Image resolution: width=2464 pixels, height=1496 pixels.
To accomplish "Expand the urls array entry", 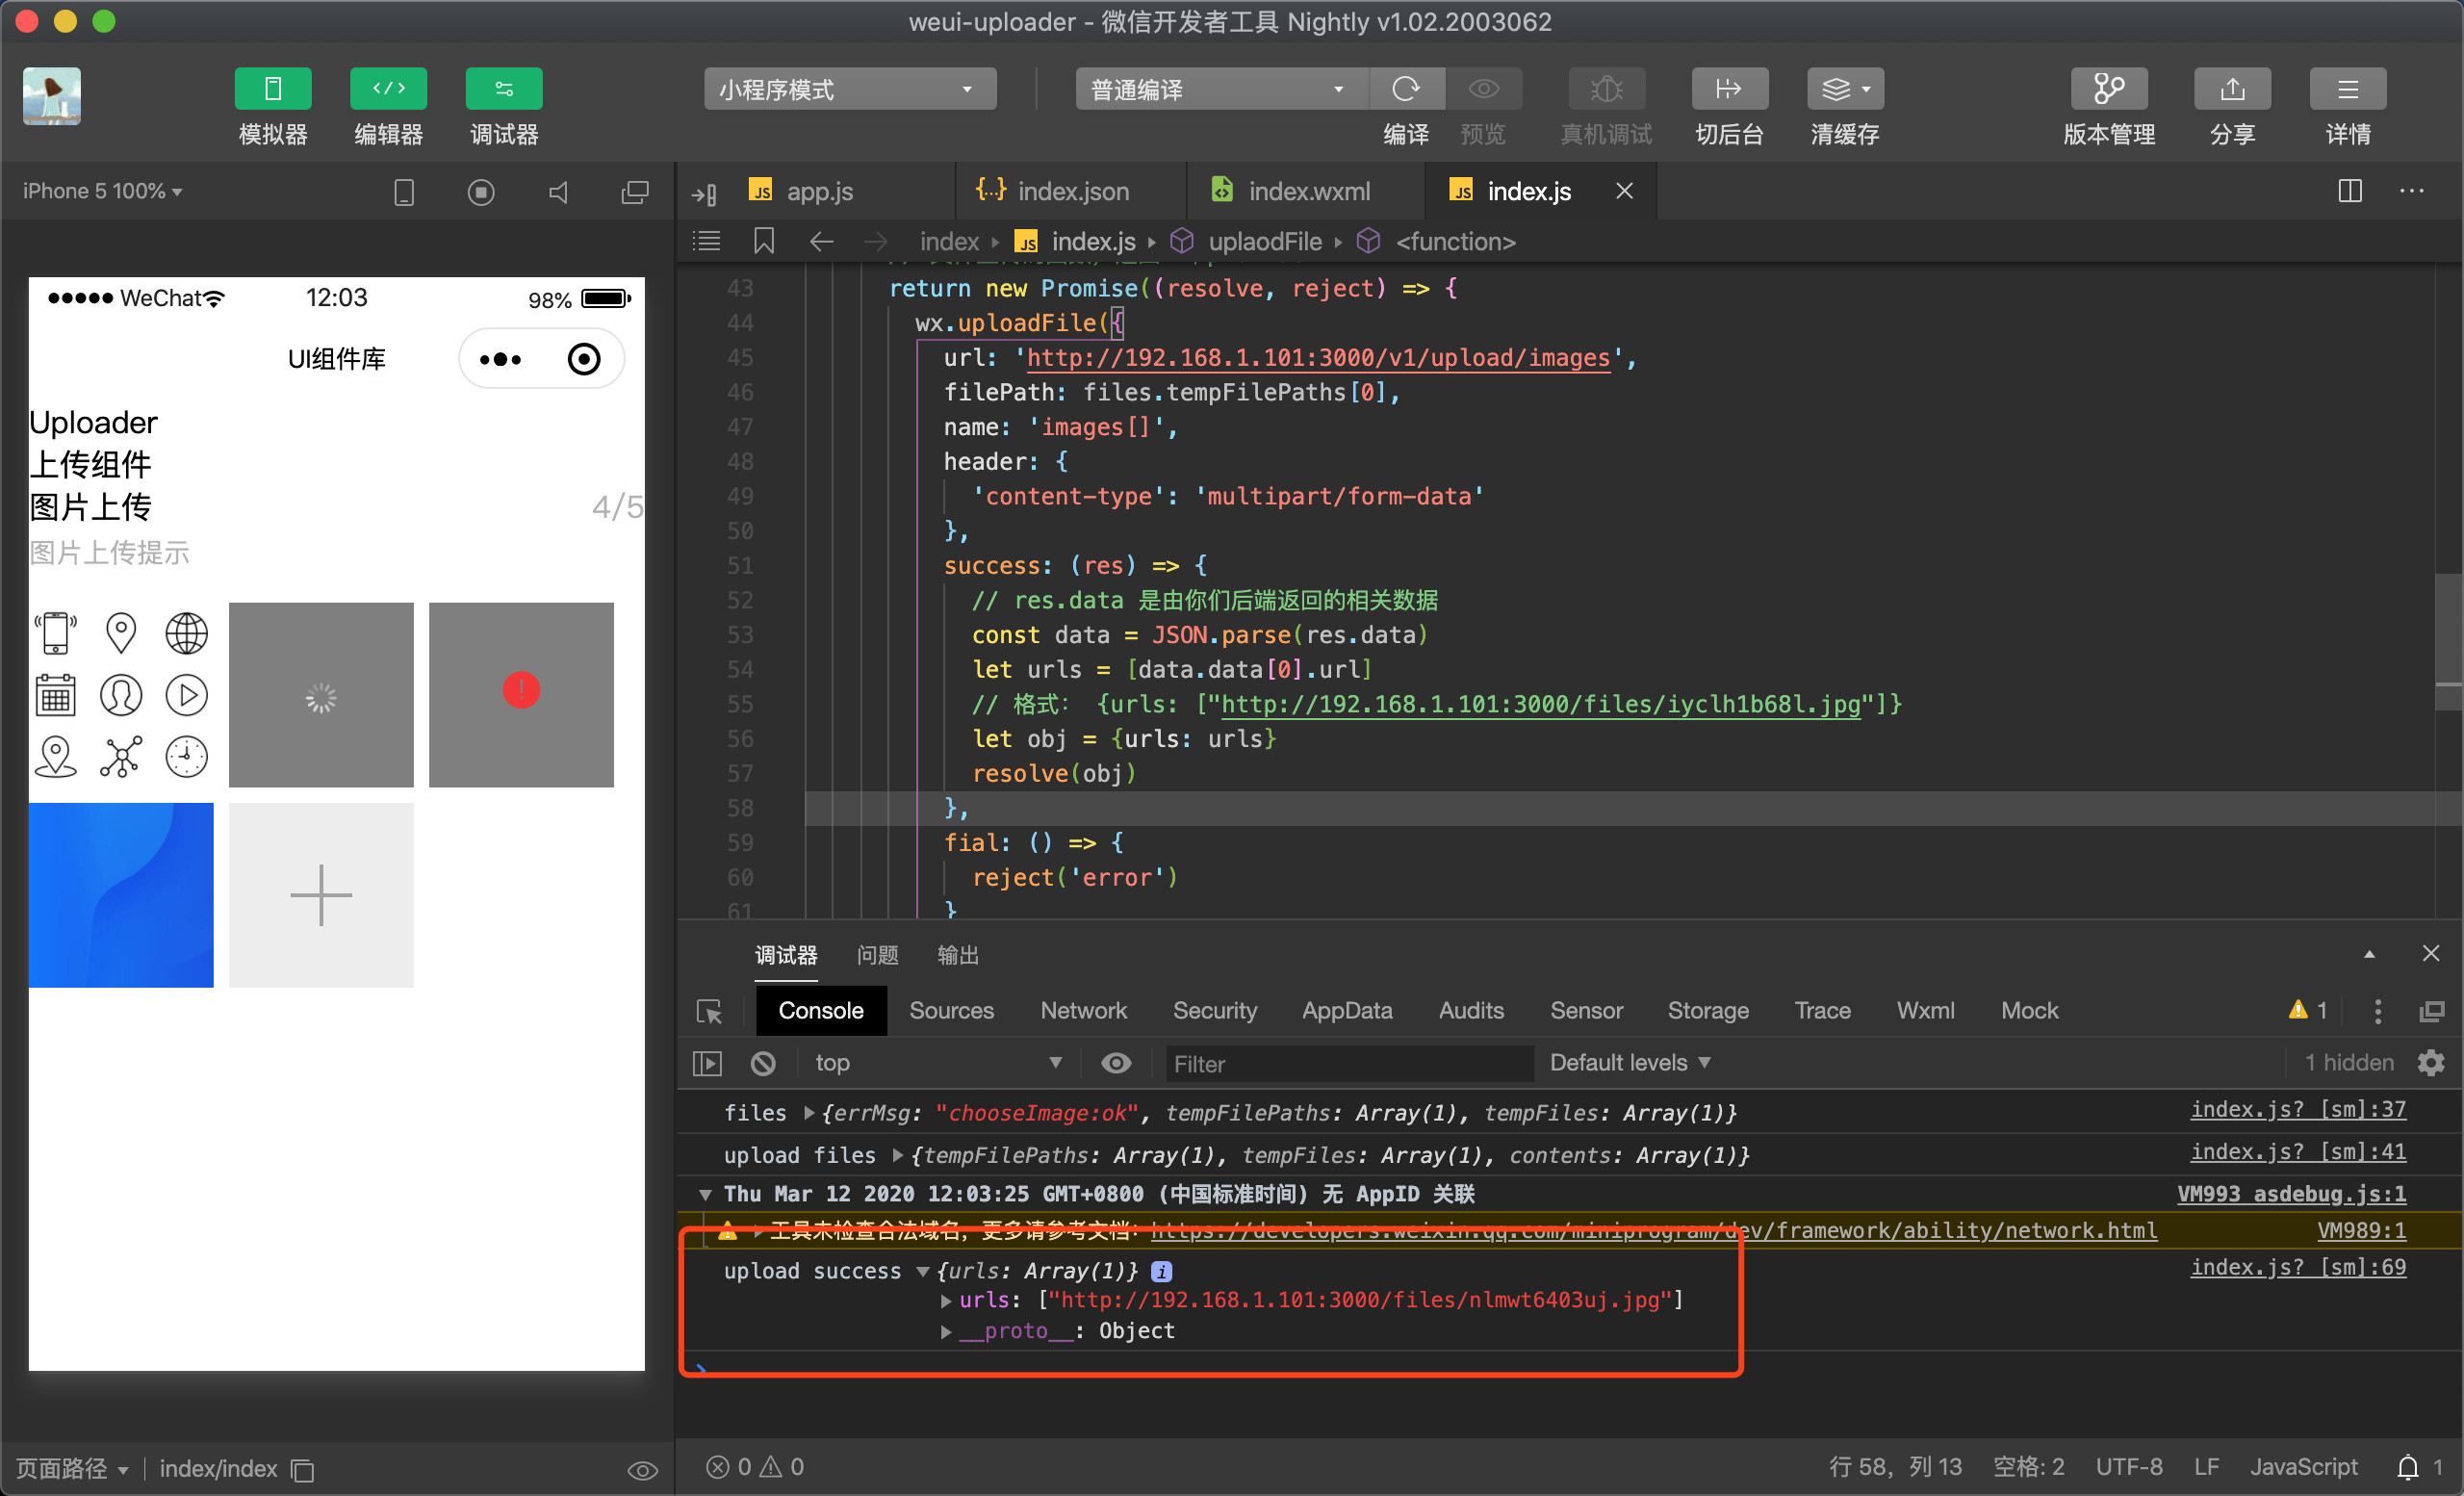I will coord(946,1300).
